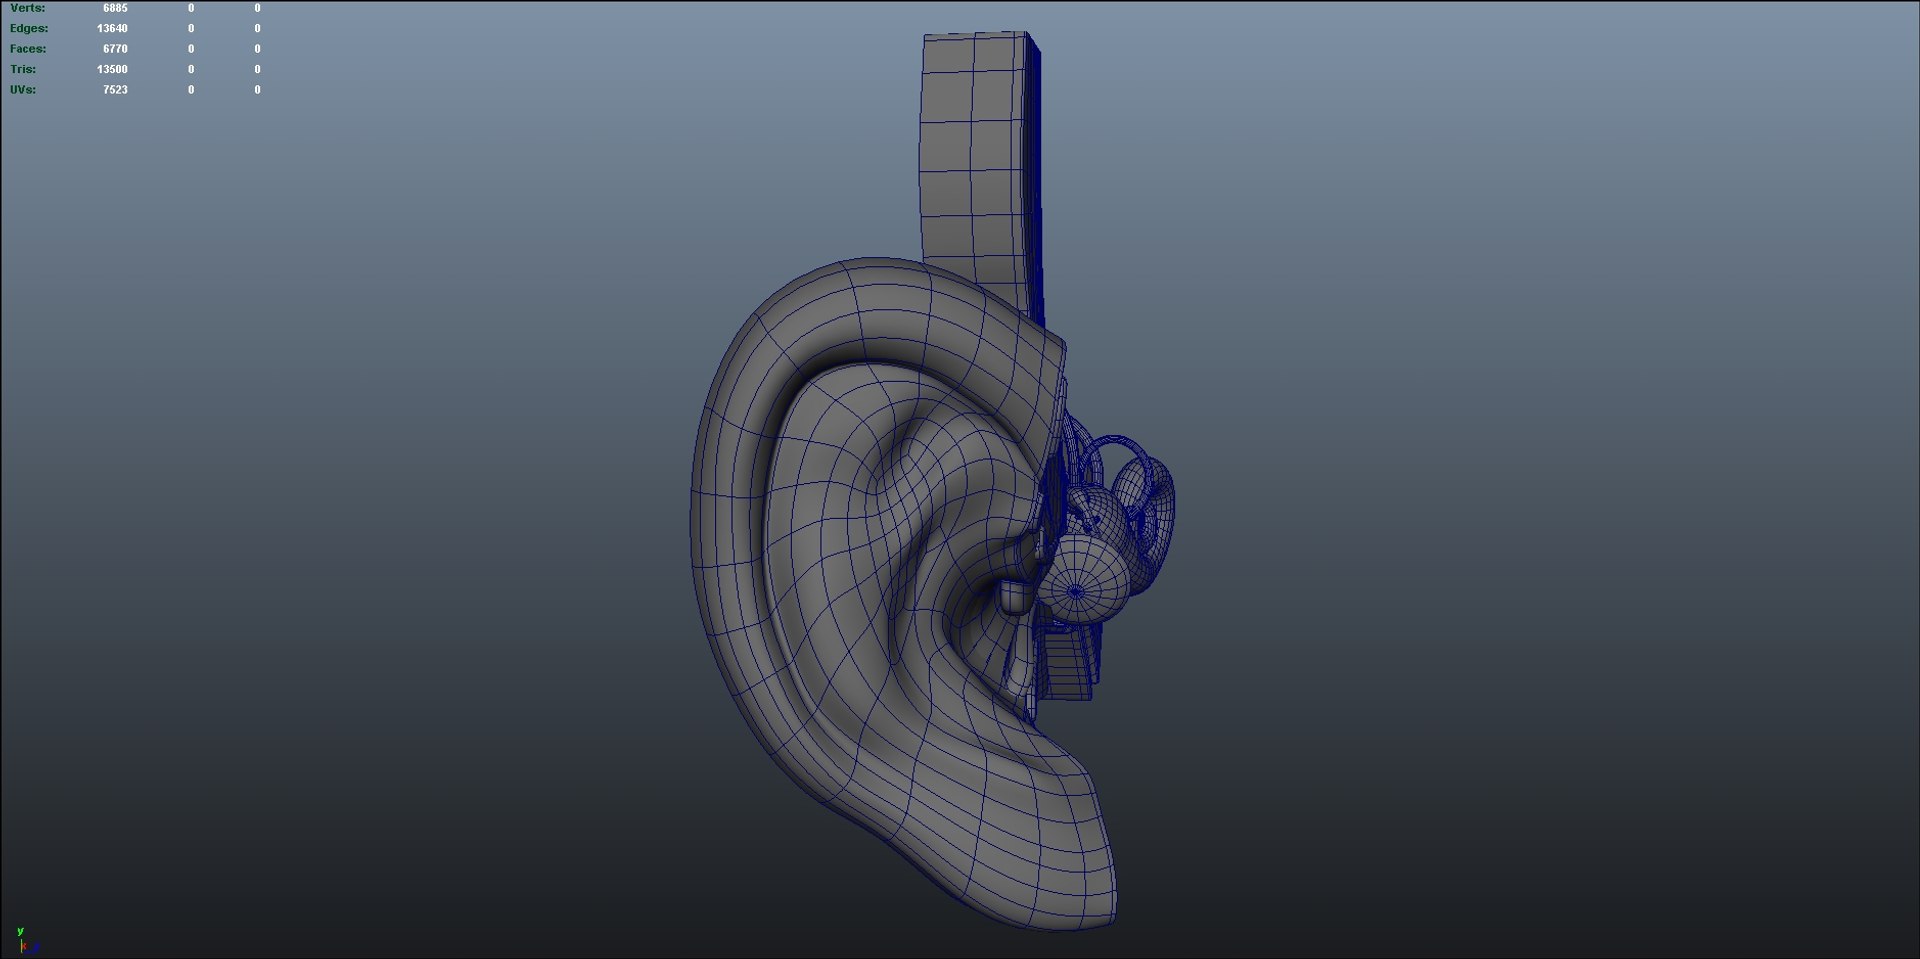This screenshot has width=1920, height=959.
Task: Select the face count value 6770
Action: 115,49
